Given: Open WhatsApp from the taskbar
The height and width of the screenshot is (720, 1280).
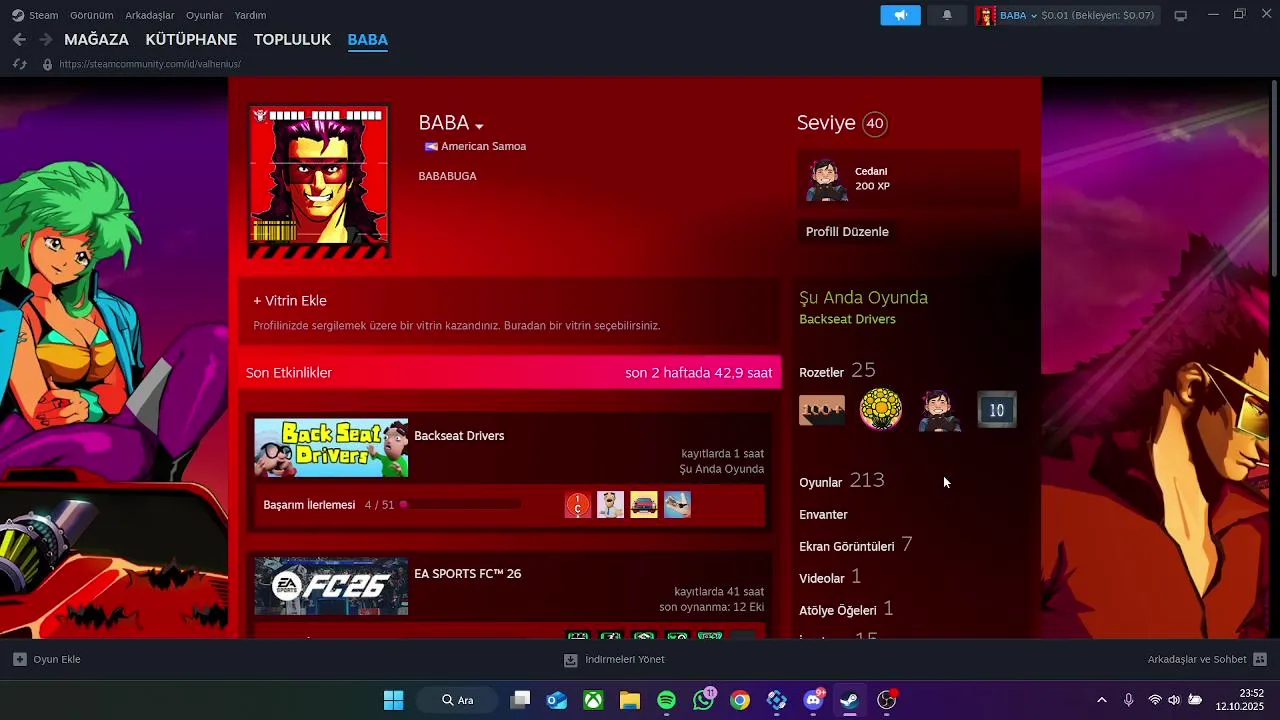Looking at the screenshot, I should click(x=704, y=700).
